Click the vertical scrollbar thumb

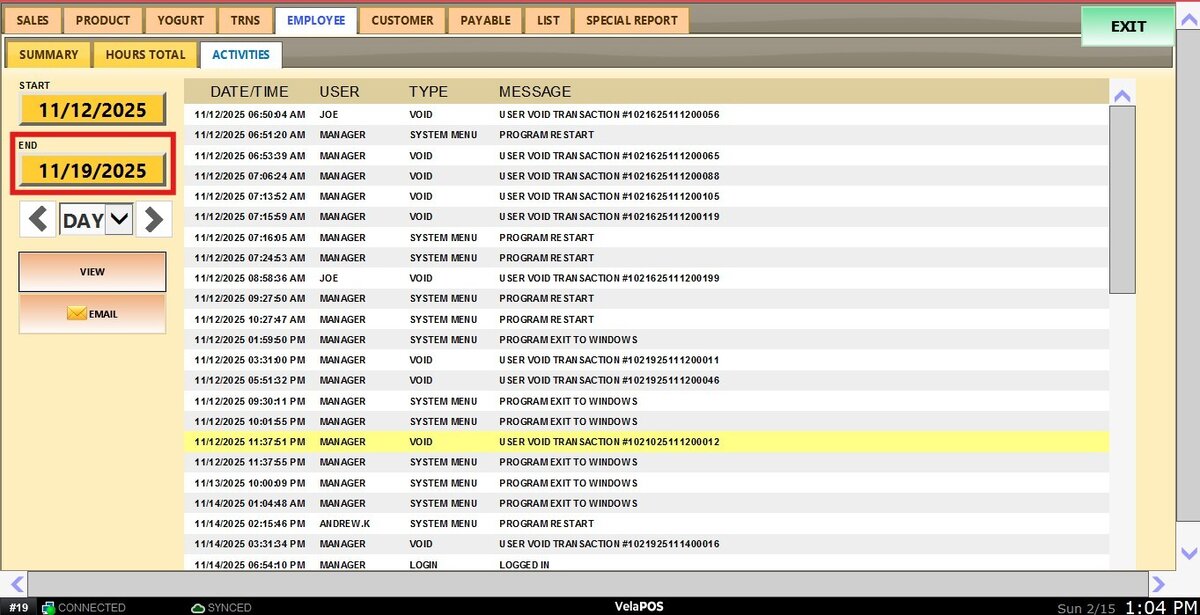(1122, 199)
